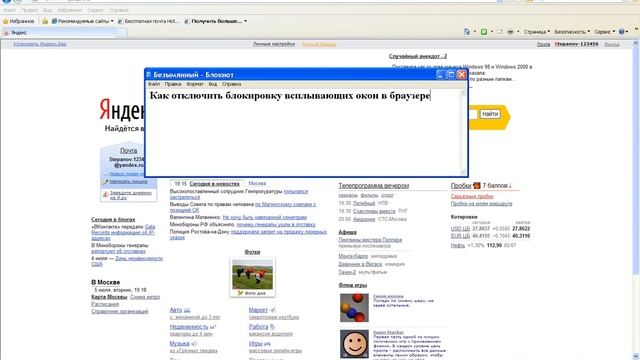
Task: Click the Карта Москвы link
Action: click(x=109, y=297)
